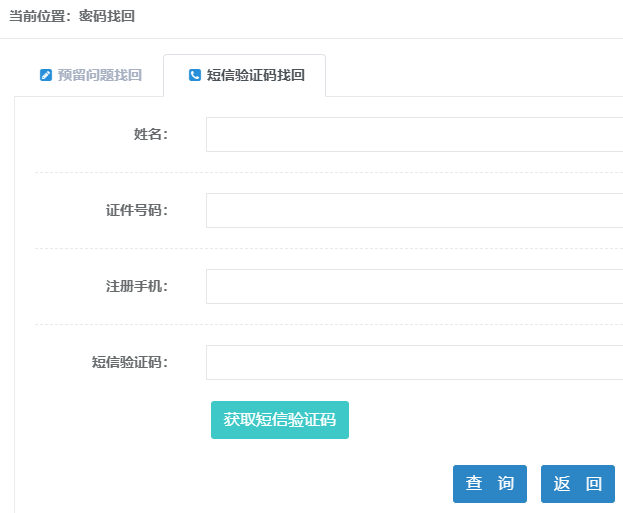The image size is (623, 513).
Task: Click the 姓名 field label
Action: (150, 134)
